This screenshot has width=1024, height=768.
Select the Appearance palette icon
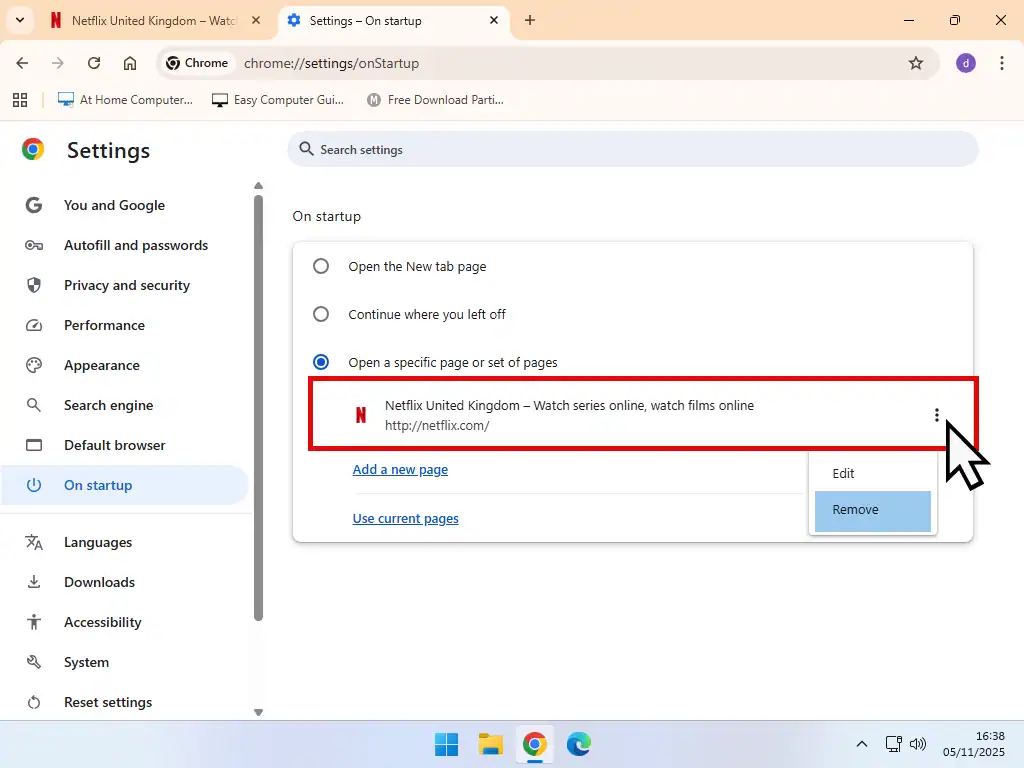pos(34,365)
